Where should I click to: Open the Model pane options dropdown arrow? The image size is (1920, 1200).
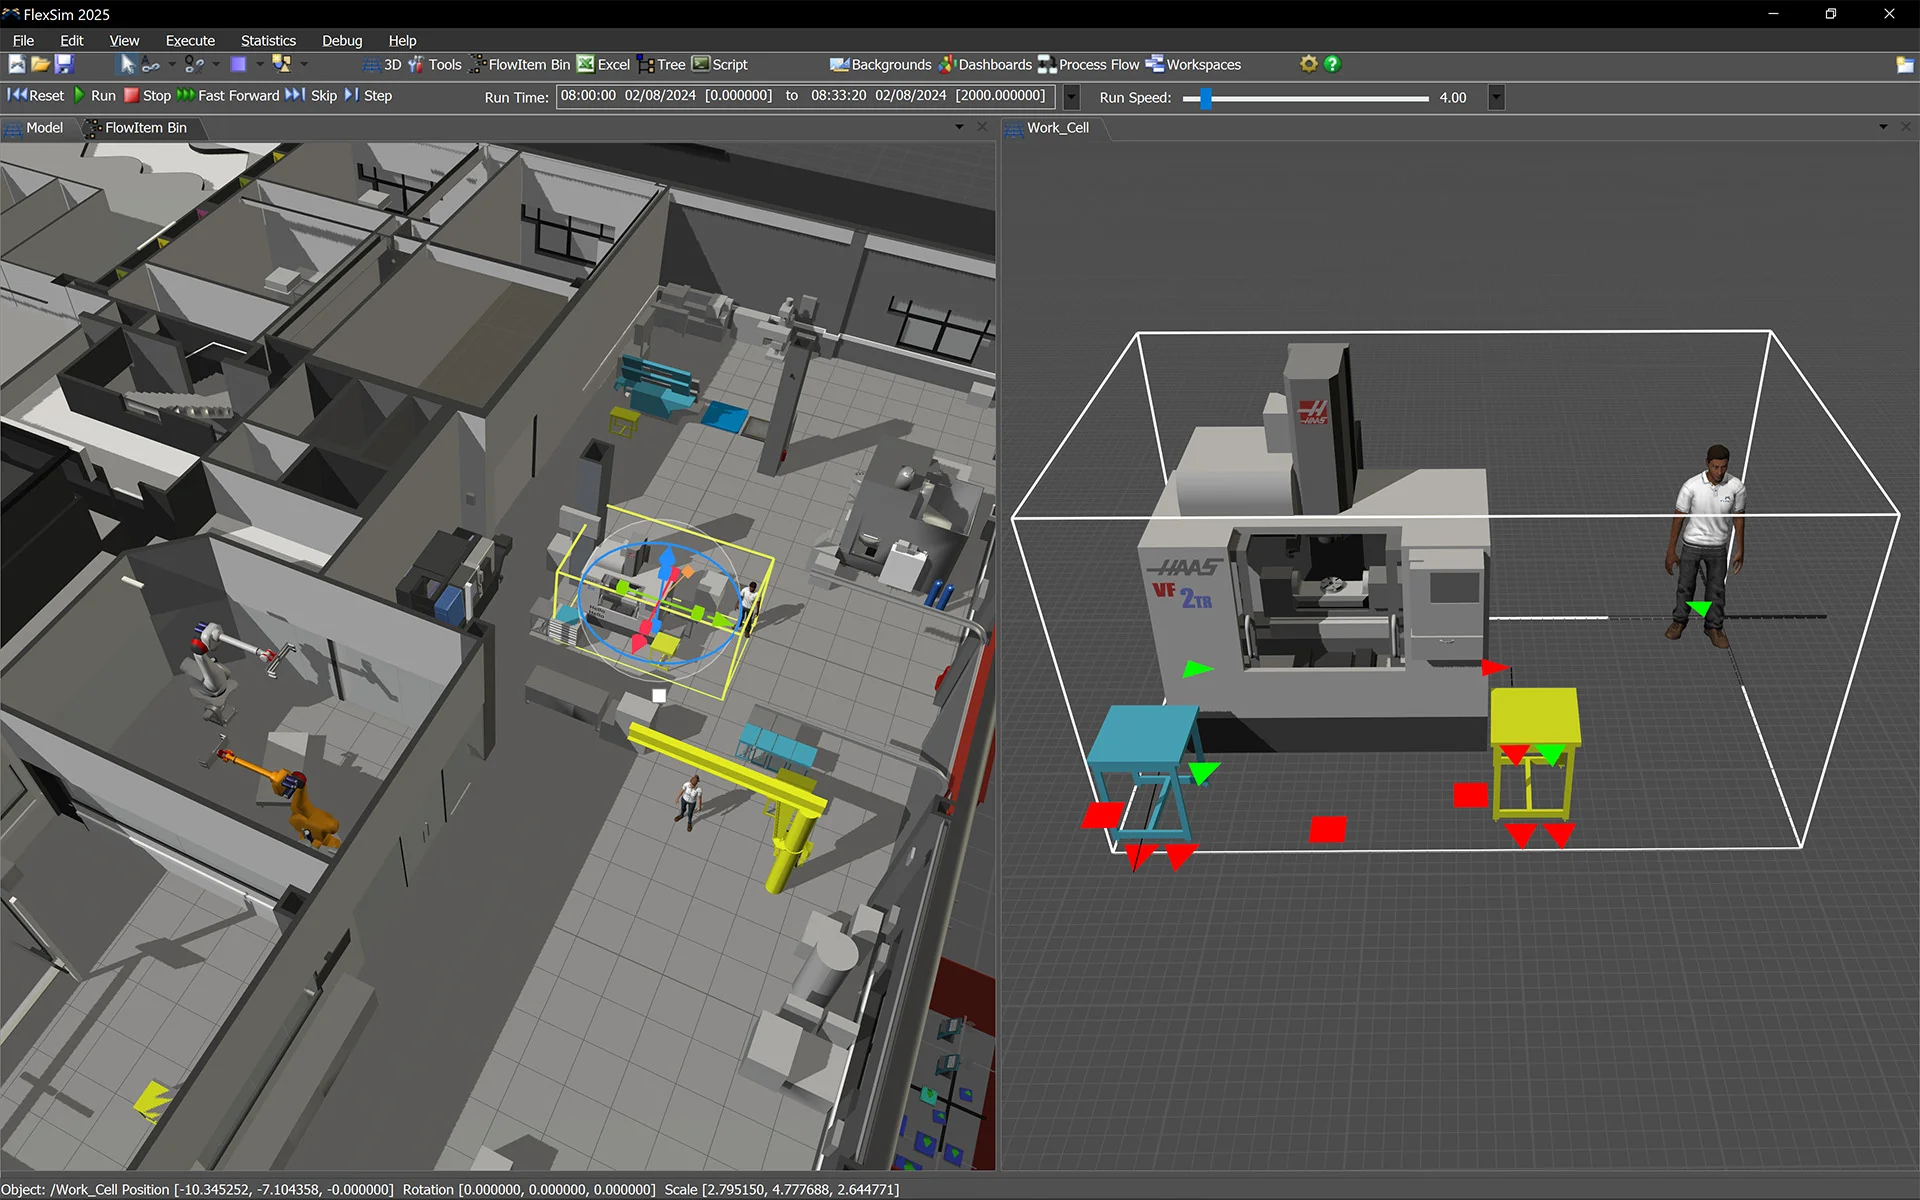957,128
